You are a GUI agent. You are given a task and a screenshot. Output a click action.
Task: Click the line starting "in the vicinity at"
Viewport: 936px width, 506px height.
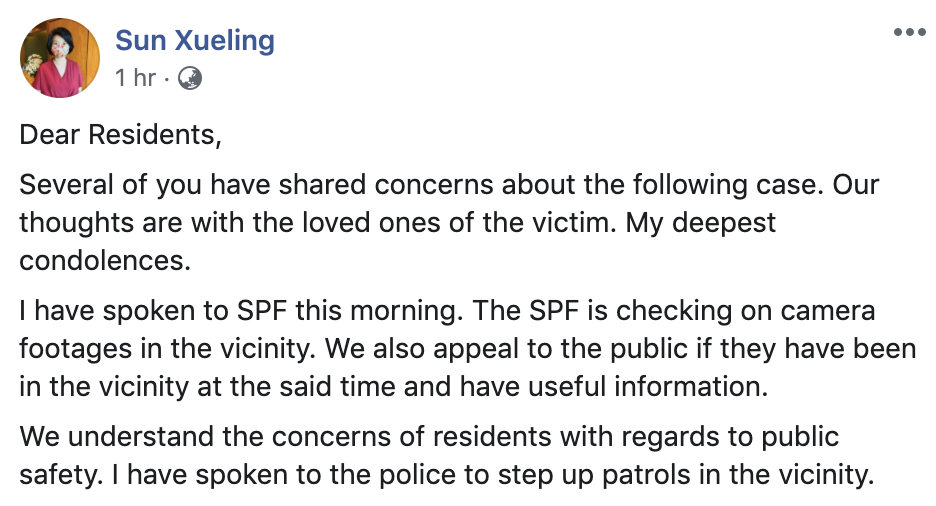[x=393, y=387]
